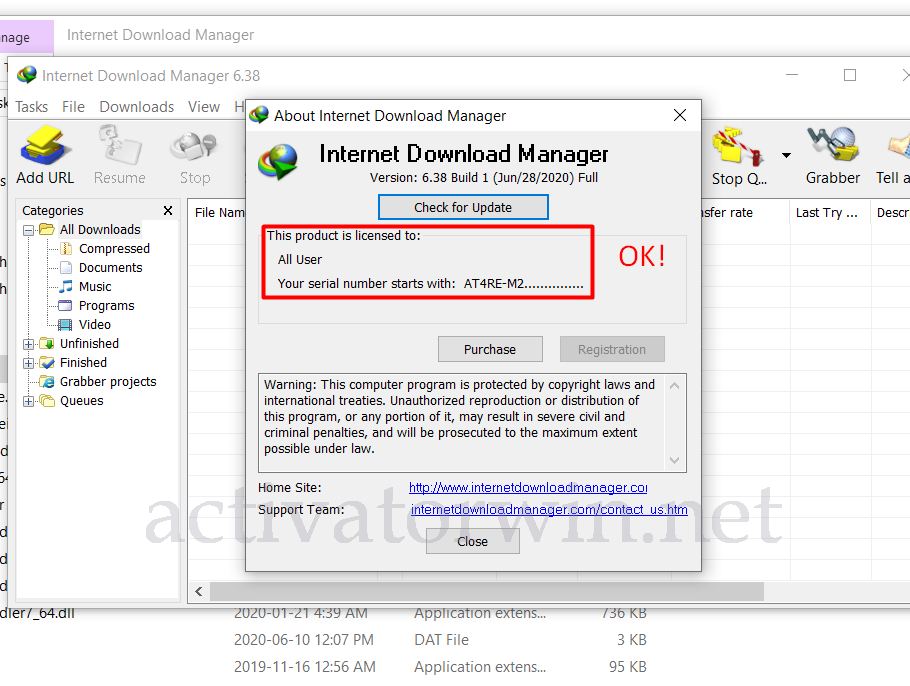Select the Programs category icon
This screenshot has height=686, width=910.
point(66,305)
